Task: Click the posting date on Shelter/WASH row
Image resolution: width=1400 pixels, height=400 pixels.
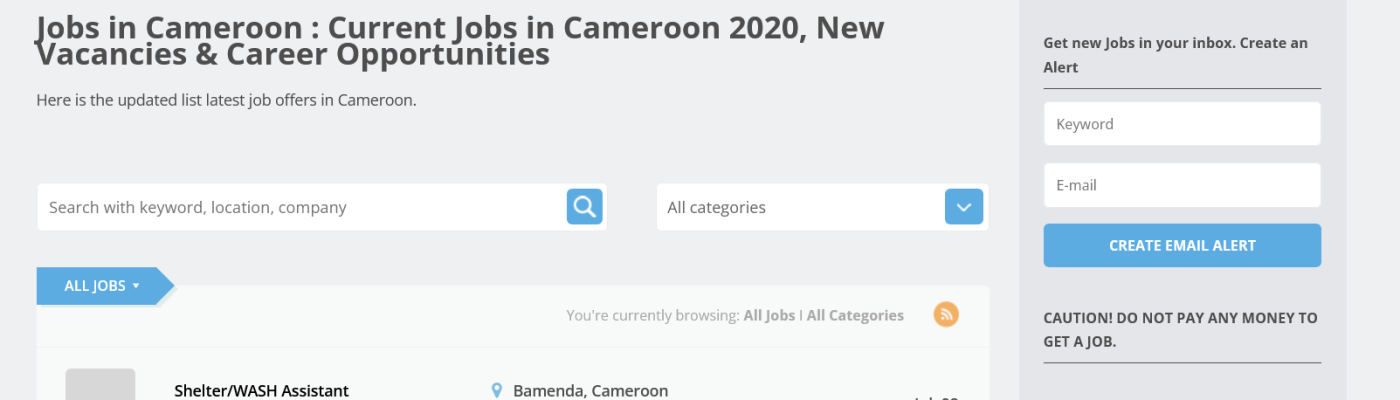Action: pyautogui.click(x=936, y=397)
